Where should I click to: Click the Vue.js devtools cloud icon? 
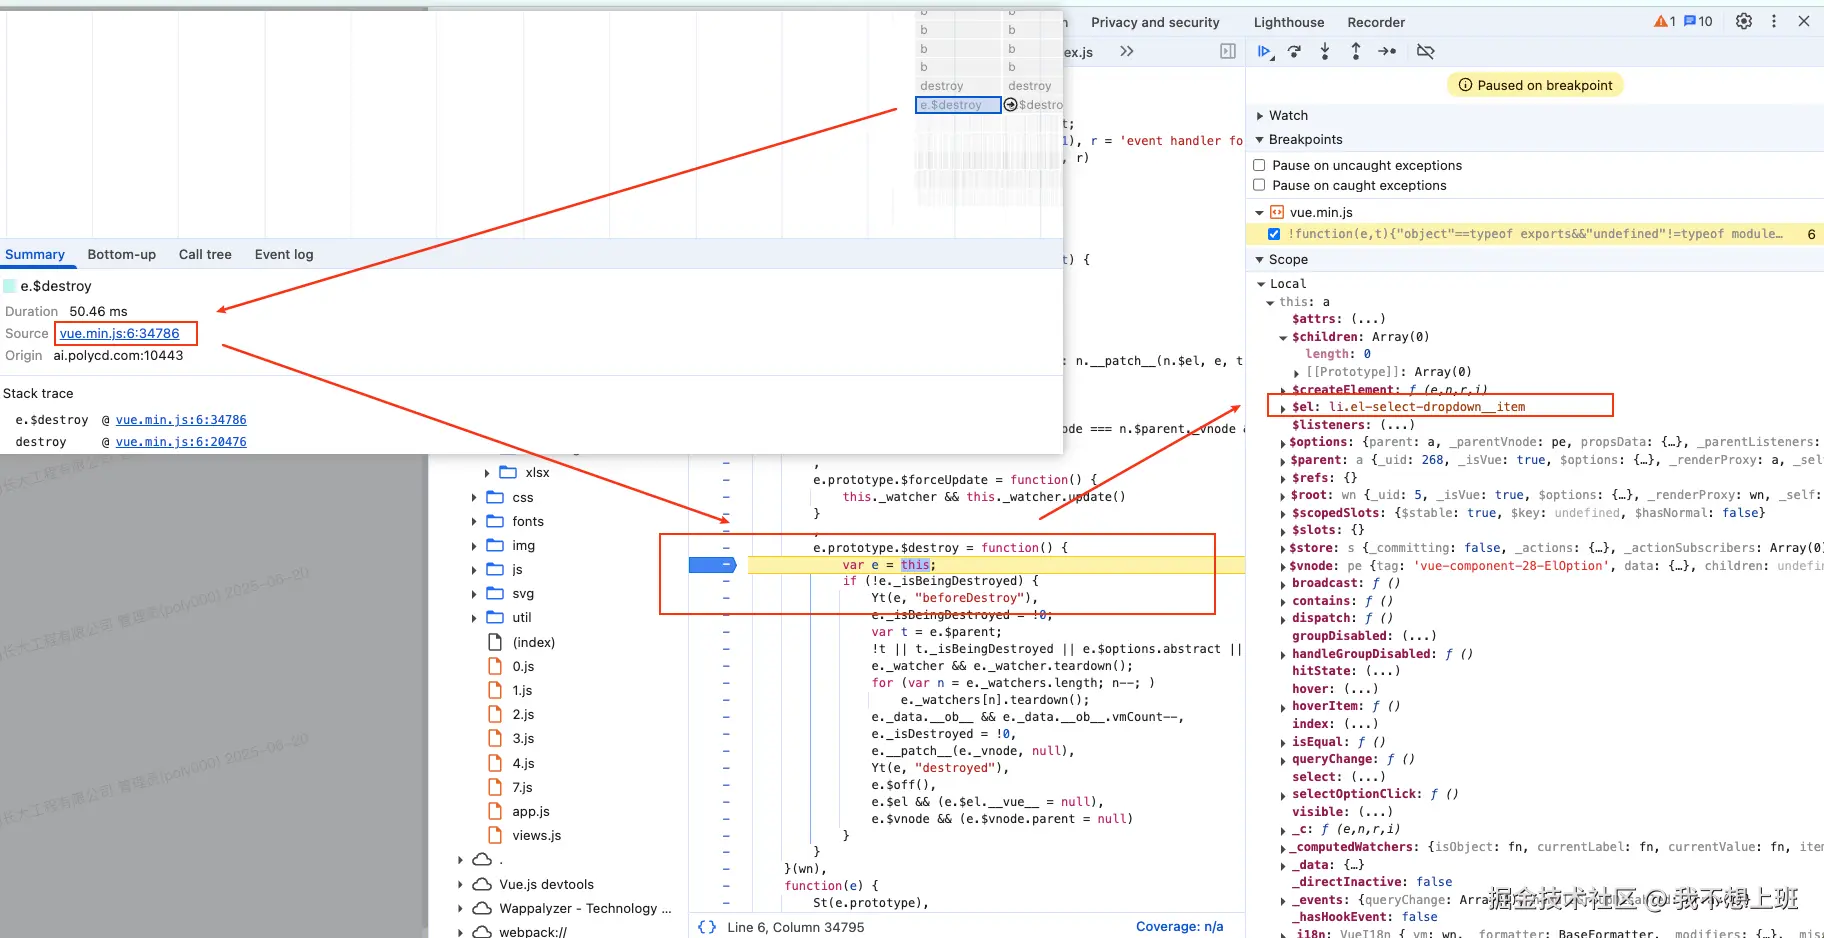(x=482, y=884)
